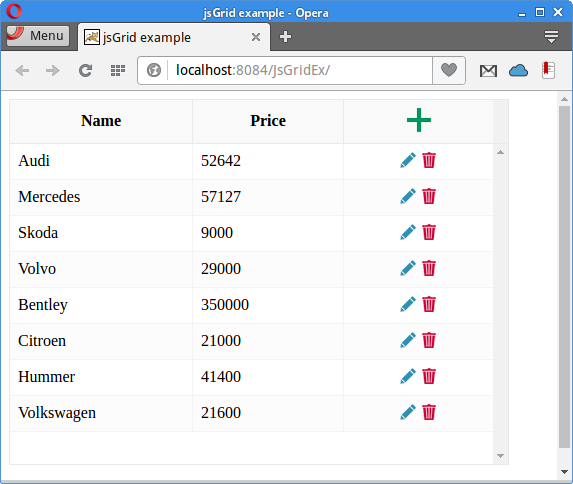This screenshot has height=484, width=573.
Task: Select the Skoda name cell
Action: click(101, 233)
